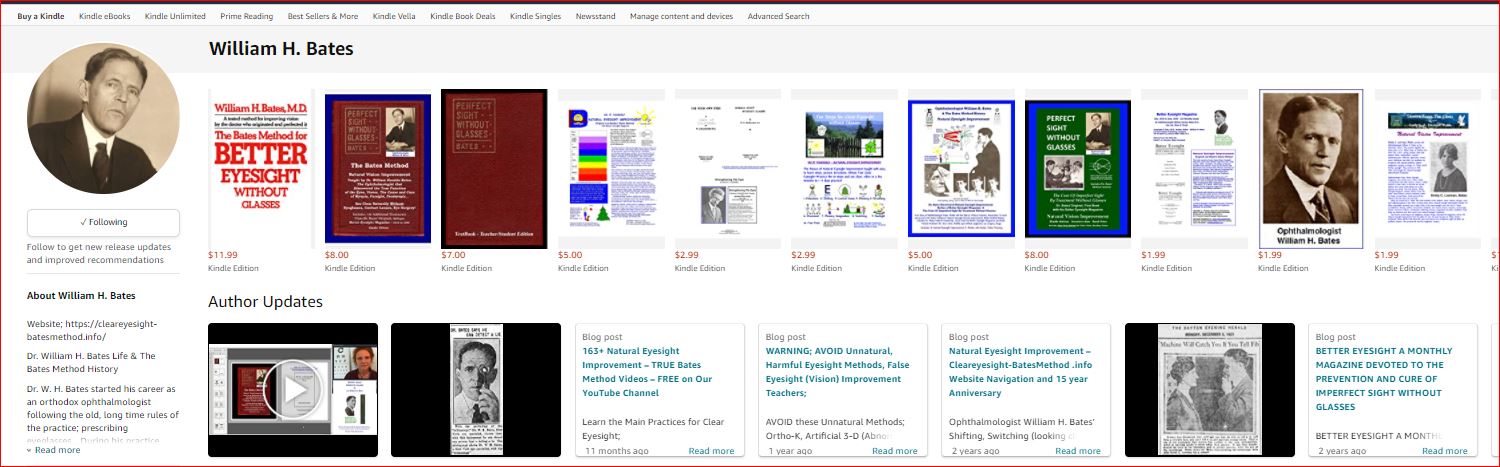1500x467 pixels.
Task: Click Read more on the 15 year Anniversary post
Action: tap(1078, 451)
